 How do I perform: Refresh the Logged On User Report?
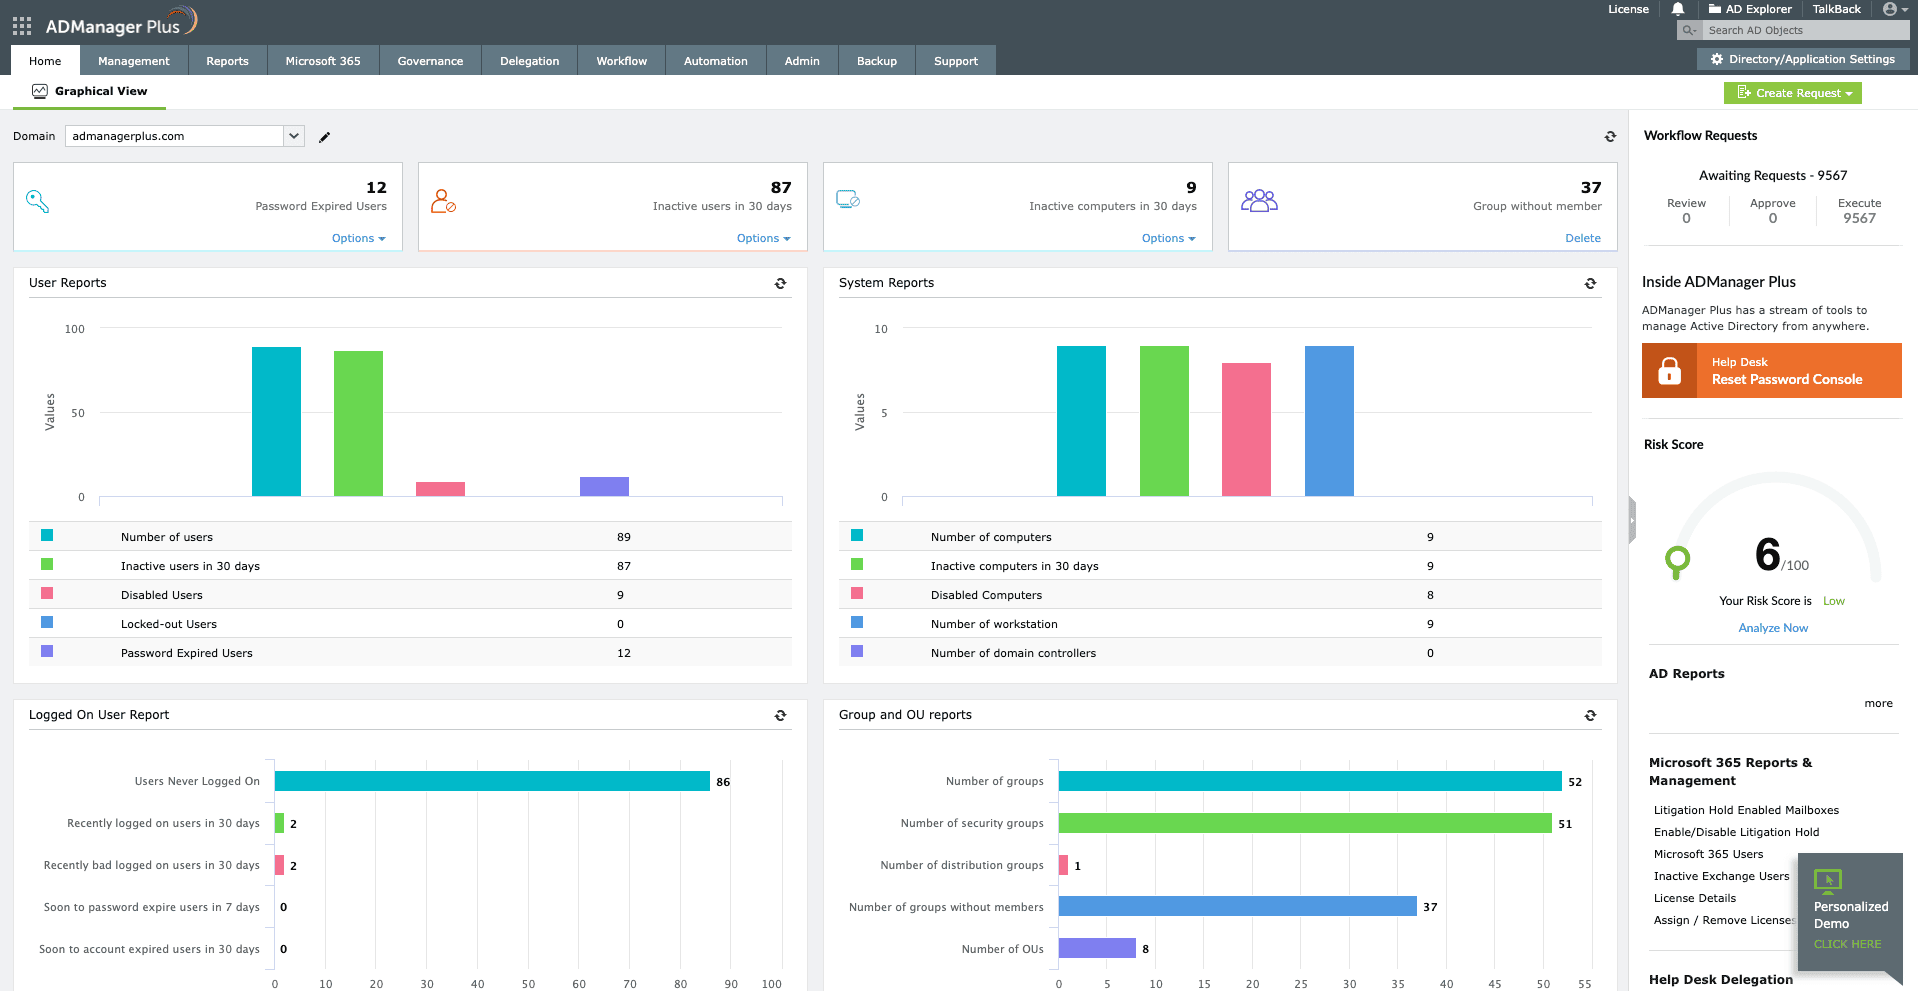point(780,716)
